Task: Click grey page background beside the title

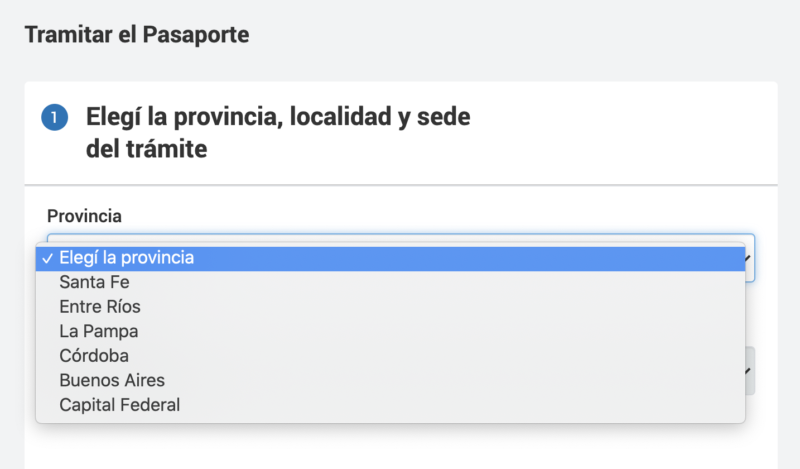Action: click(510, 36)
